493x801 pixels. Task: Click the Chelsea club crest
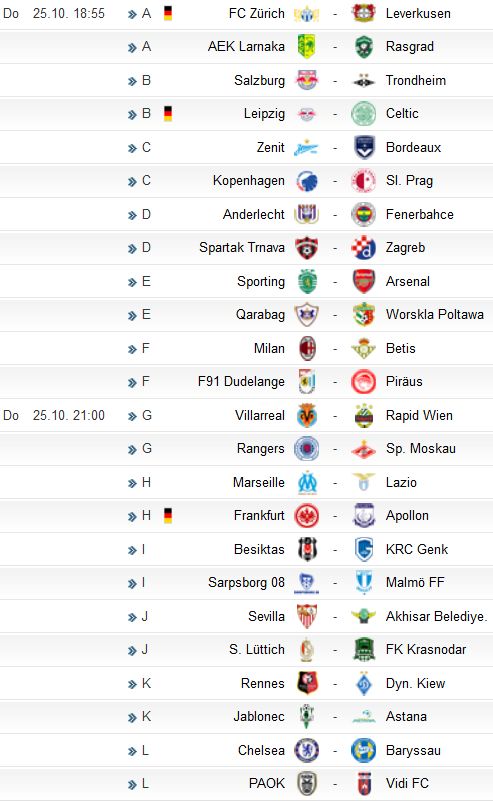(x=307, y=750)
